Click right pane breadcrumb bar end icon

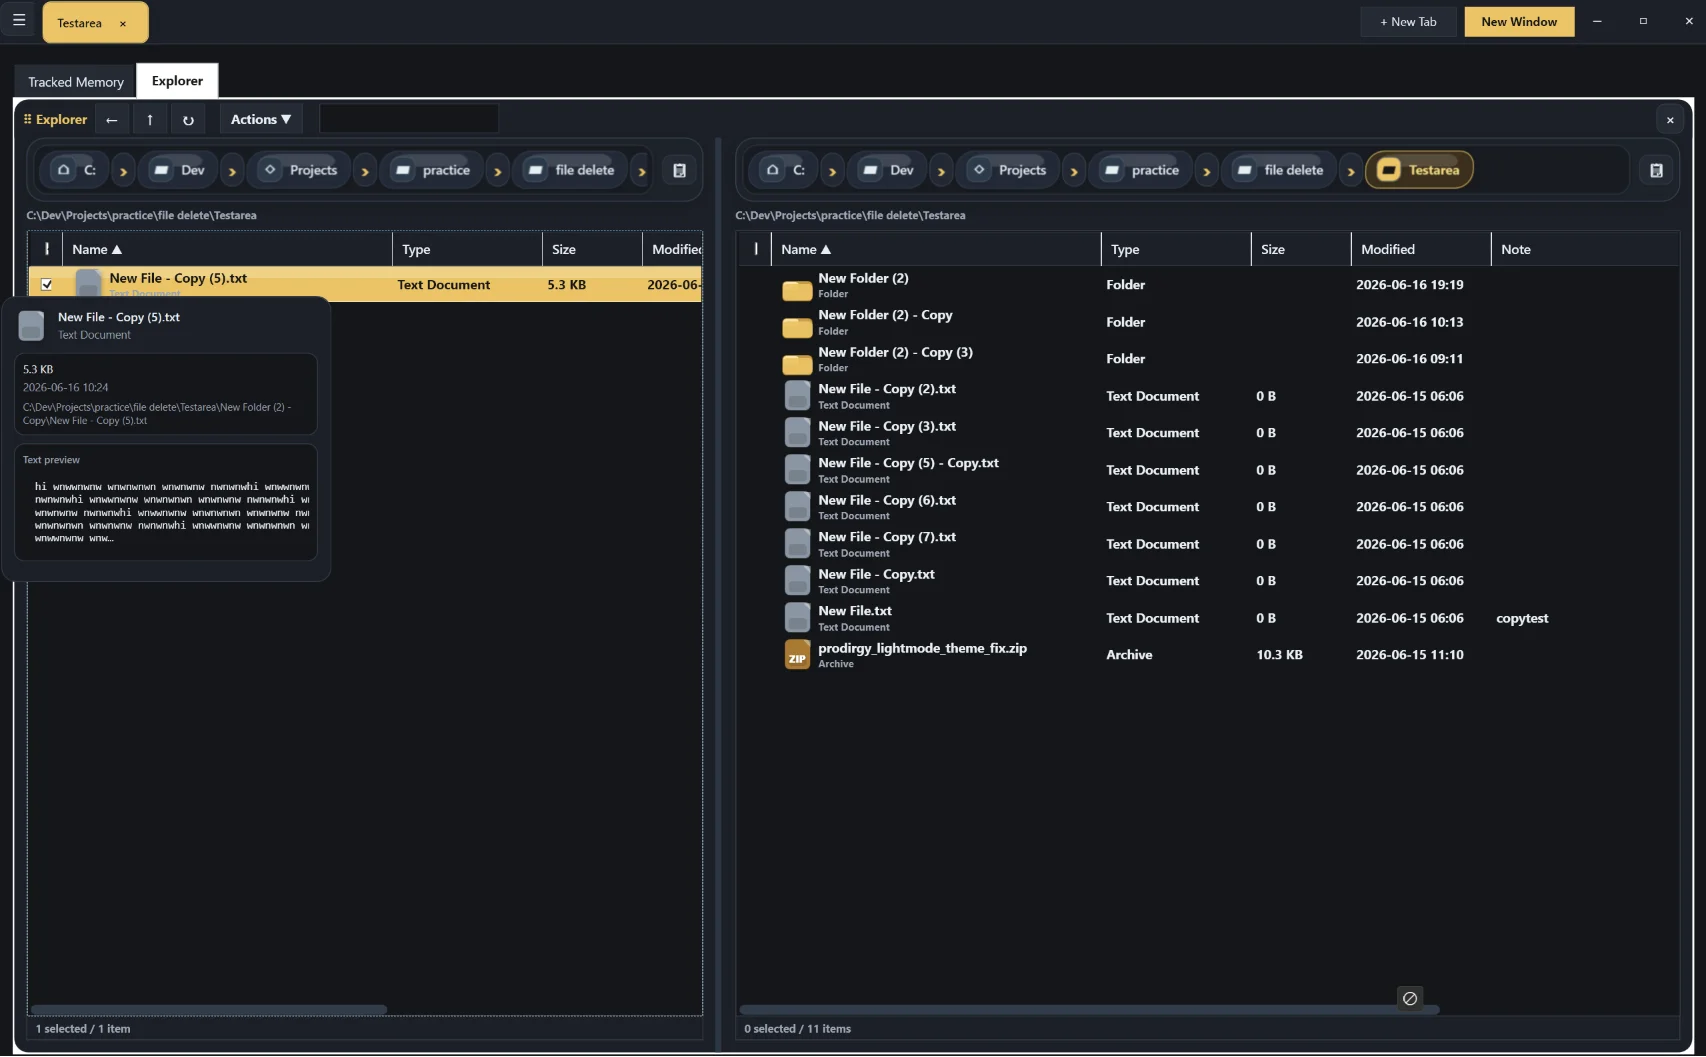tap(1657, 171)
